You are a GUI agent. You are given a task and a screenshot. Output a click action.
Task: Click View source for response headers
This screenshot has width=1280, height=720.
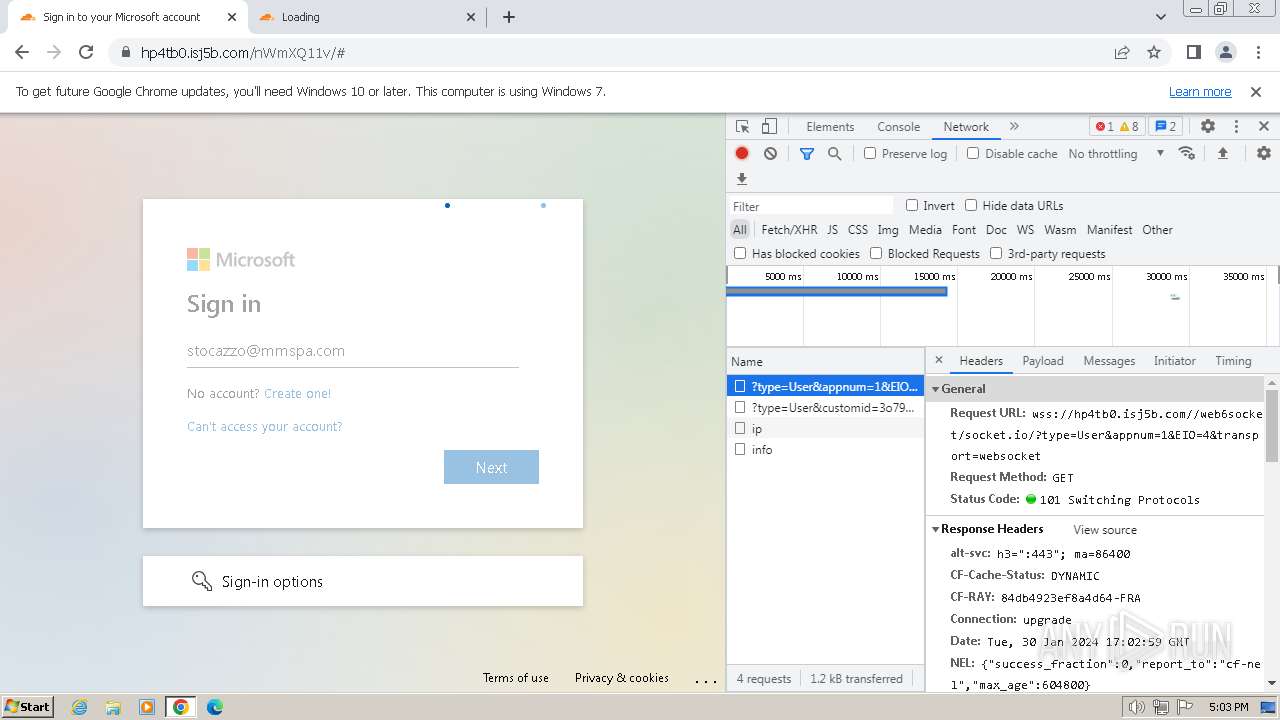tap(1105, 529)
